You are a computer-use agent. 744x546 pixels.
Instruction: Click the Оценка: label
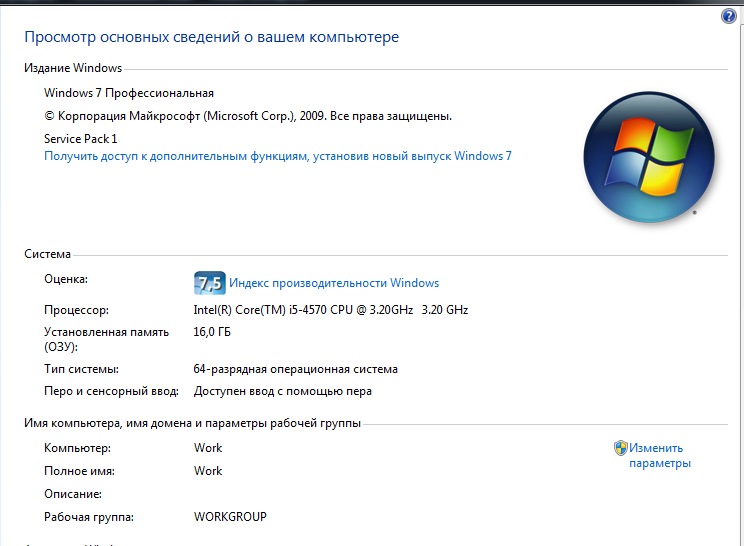[66, 279]
